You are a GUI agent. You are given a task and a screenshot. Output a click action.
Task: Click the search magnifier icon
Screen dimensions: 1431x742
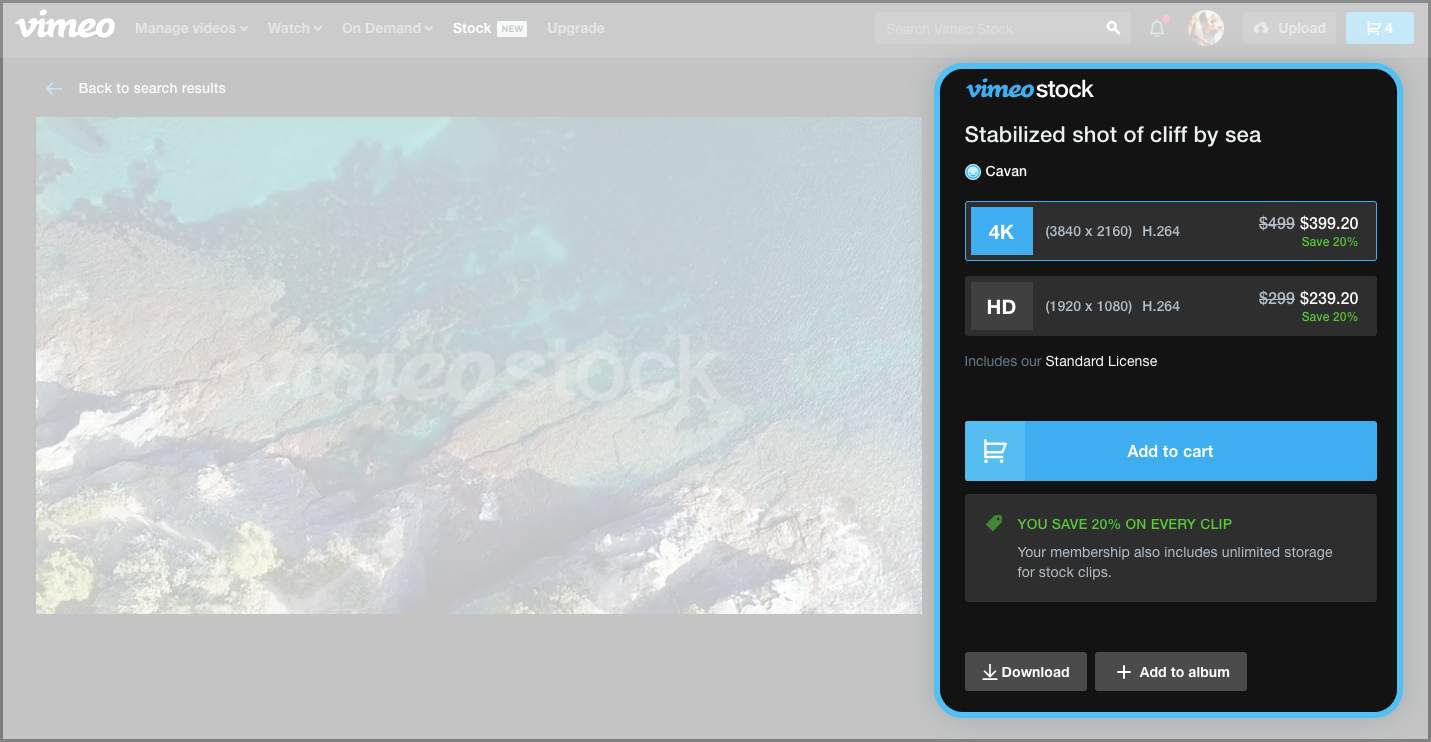pyautogui.click(x=1113, y=28)
